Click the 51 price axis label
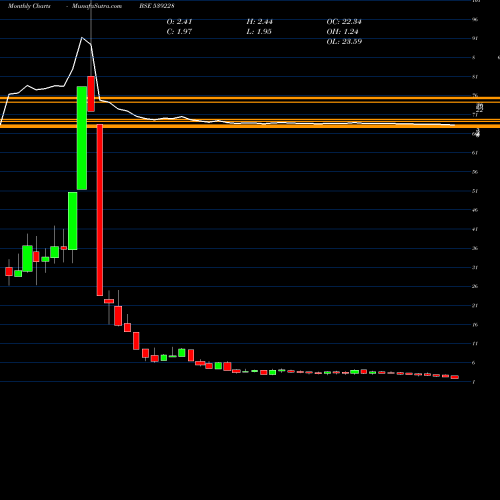The height and width of the screenshot is (500, 500). 475,191
